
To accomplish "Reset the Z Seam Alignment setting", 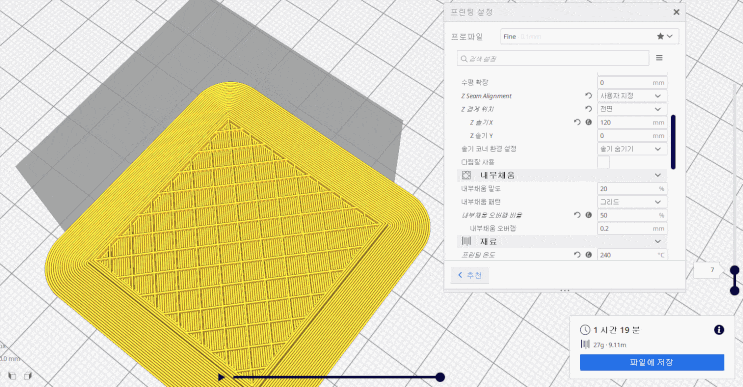I will pos(588,96).
